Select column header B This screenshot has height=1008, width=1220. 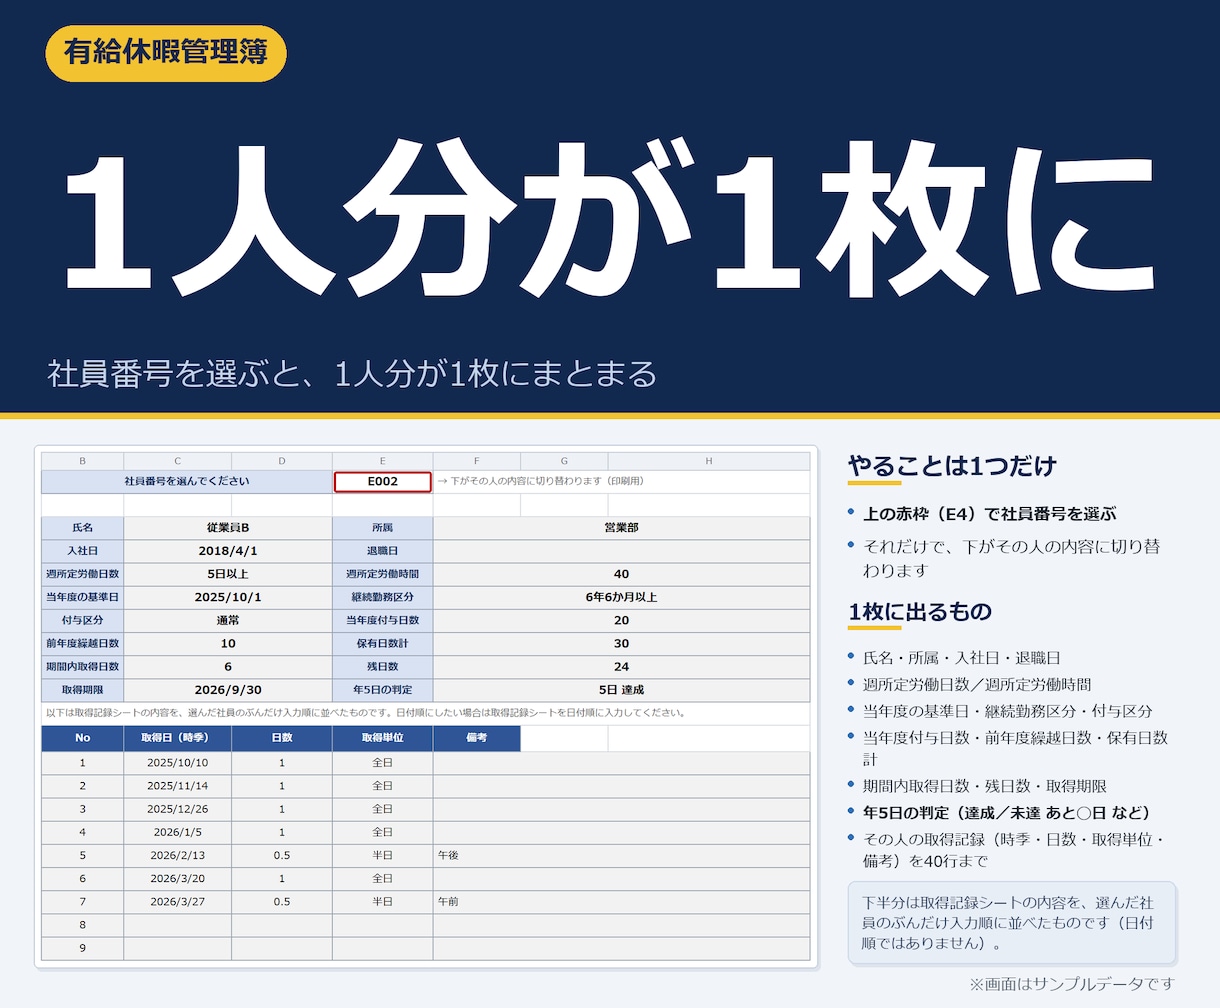(82, 461)
